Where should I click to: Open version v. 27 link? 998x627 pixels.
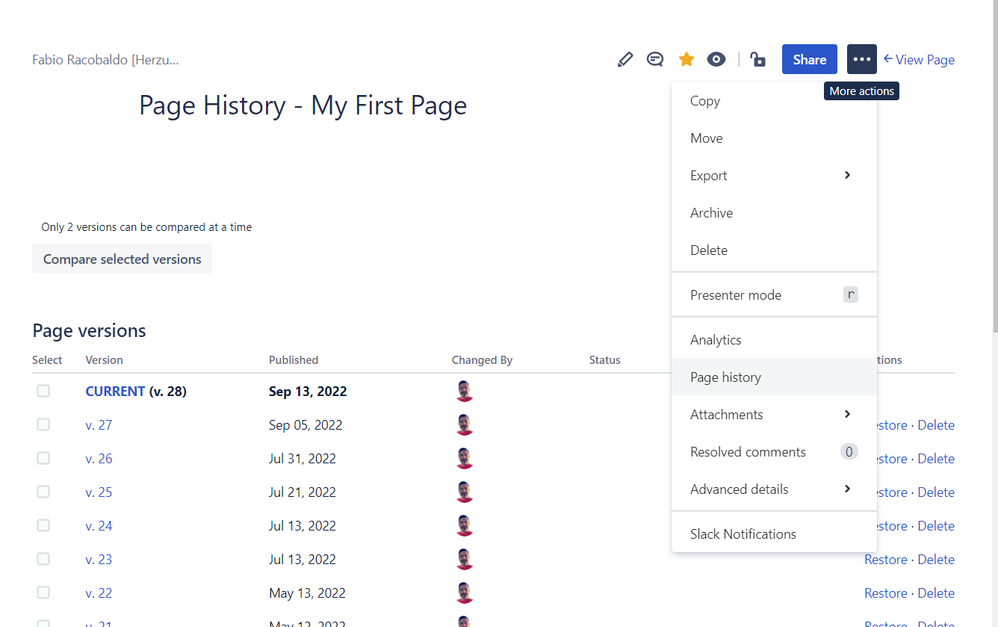tap(99, 425)
